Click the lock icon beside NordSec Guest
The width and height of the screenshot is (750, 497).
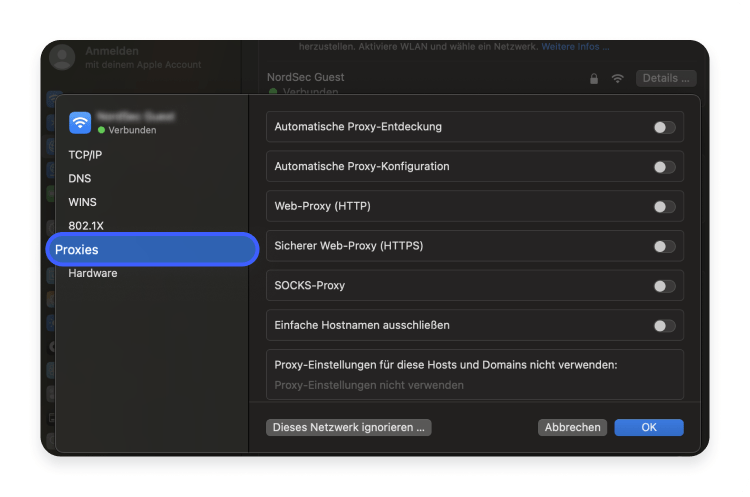tap(594, 78)
